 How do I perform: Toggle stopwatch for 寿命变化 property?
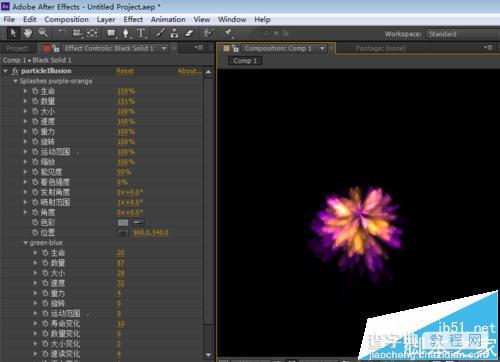point(45,323)
